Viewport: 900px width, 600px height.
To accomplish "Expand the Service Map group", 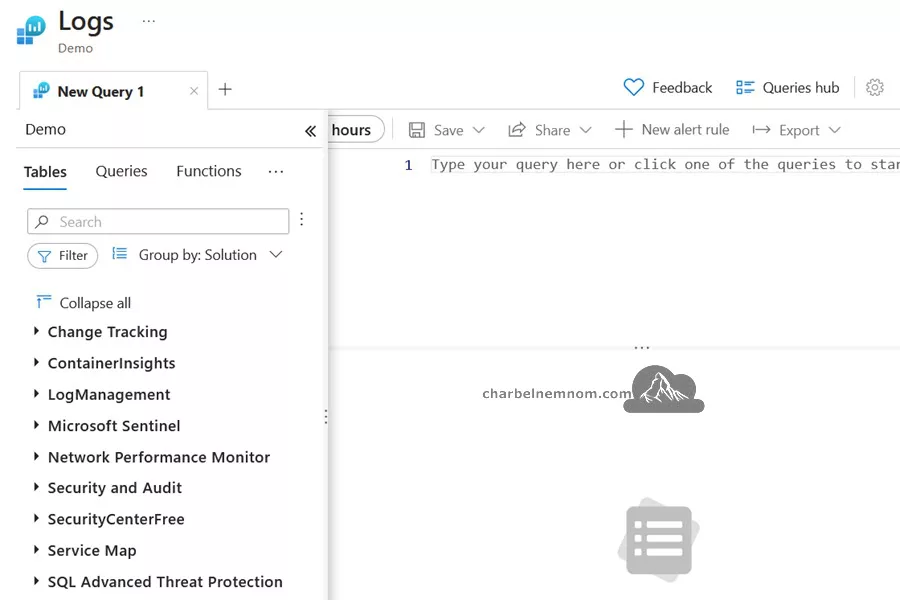I will [36, 549].
